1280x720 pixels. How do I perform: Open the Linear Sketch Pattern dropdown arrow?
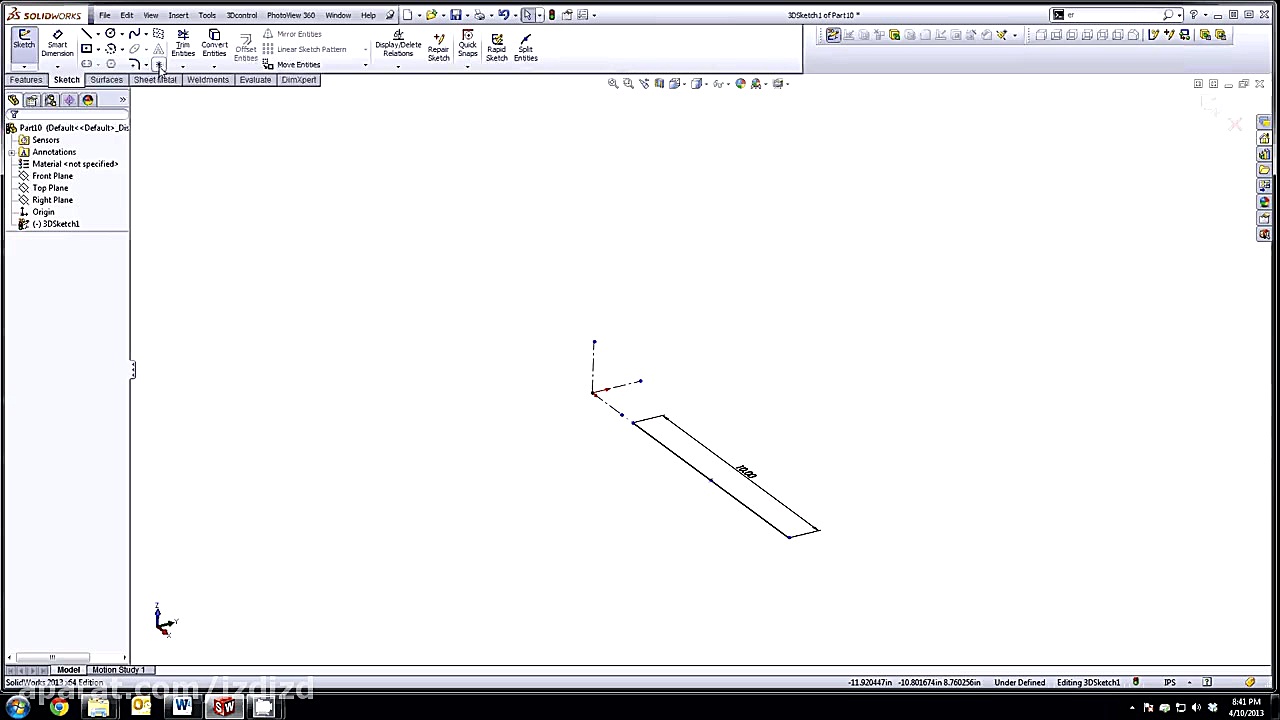pyautogui.click(x=364, y=49)
